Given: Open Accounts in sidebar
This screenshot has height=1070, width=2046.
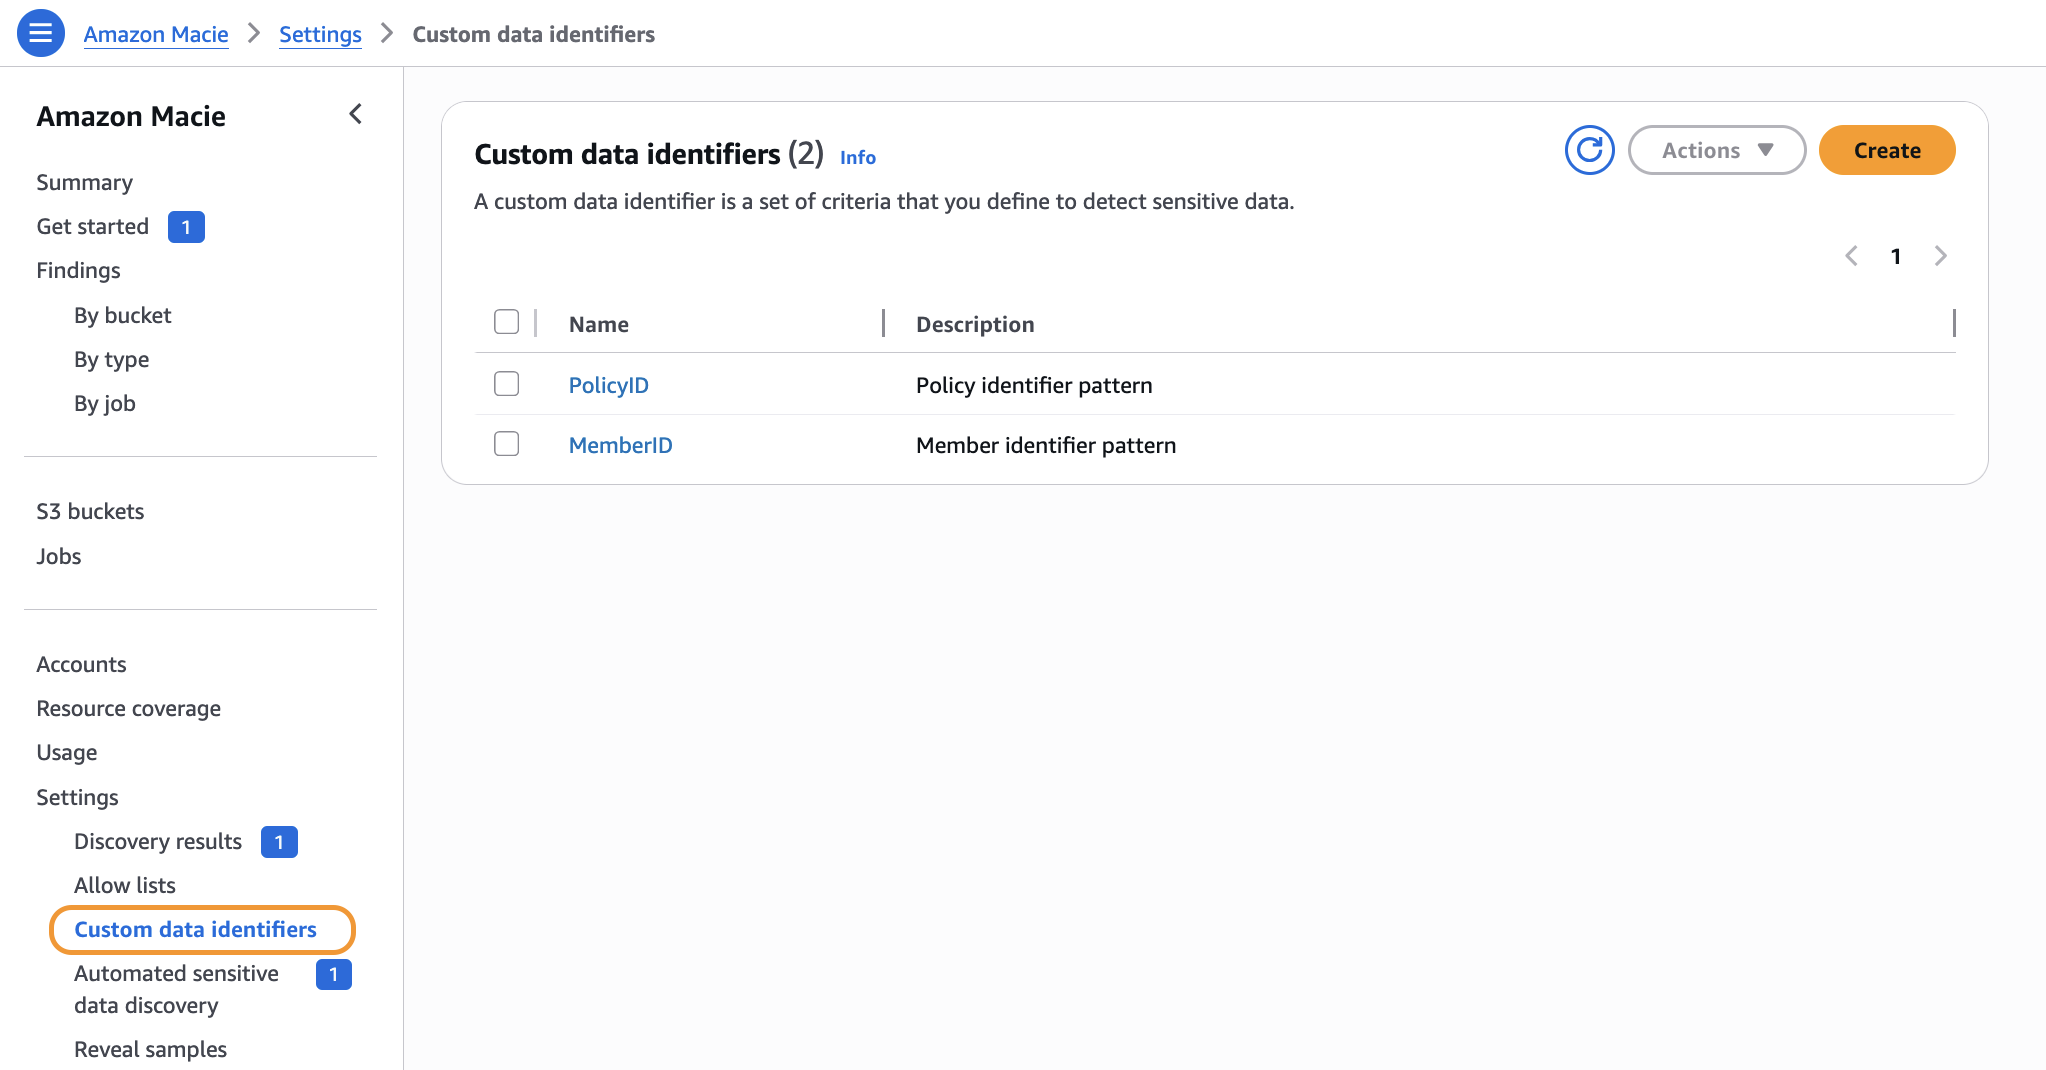Looking at the screenshot, I should [x=82, y=664].
